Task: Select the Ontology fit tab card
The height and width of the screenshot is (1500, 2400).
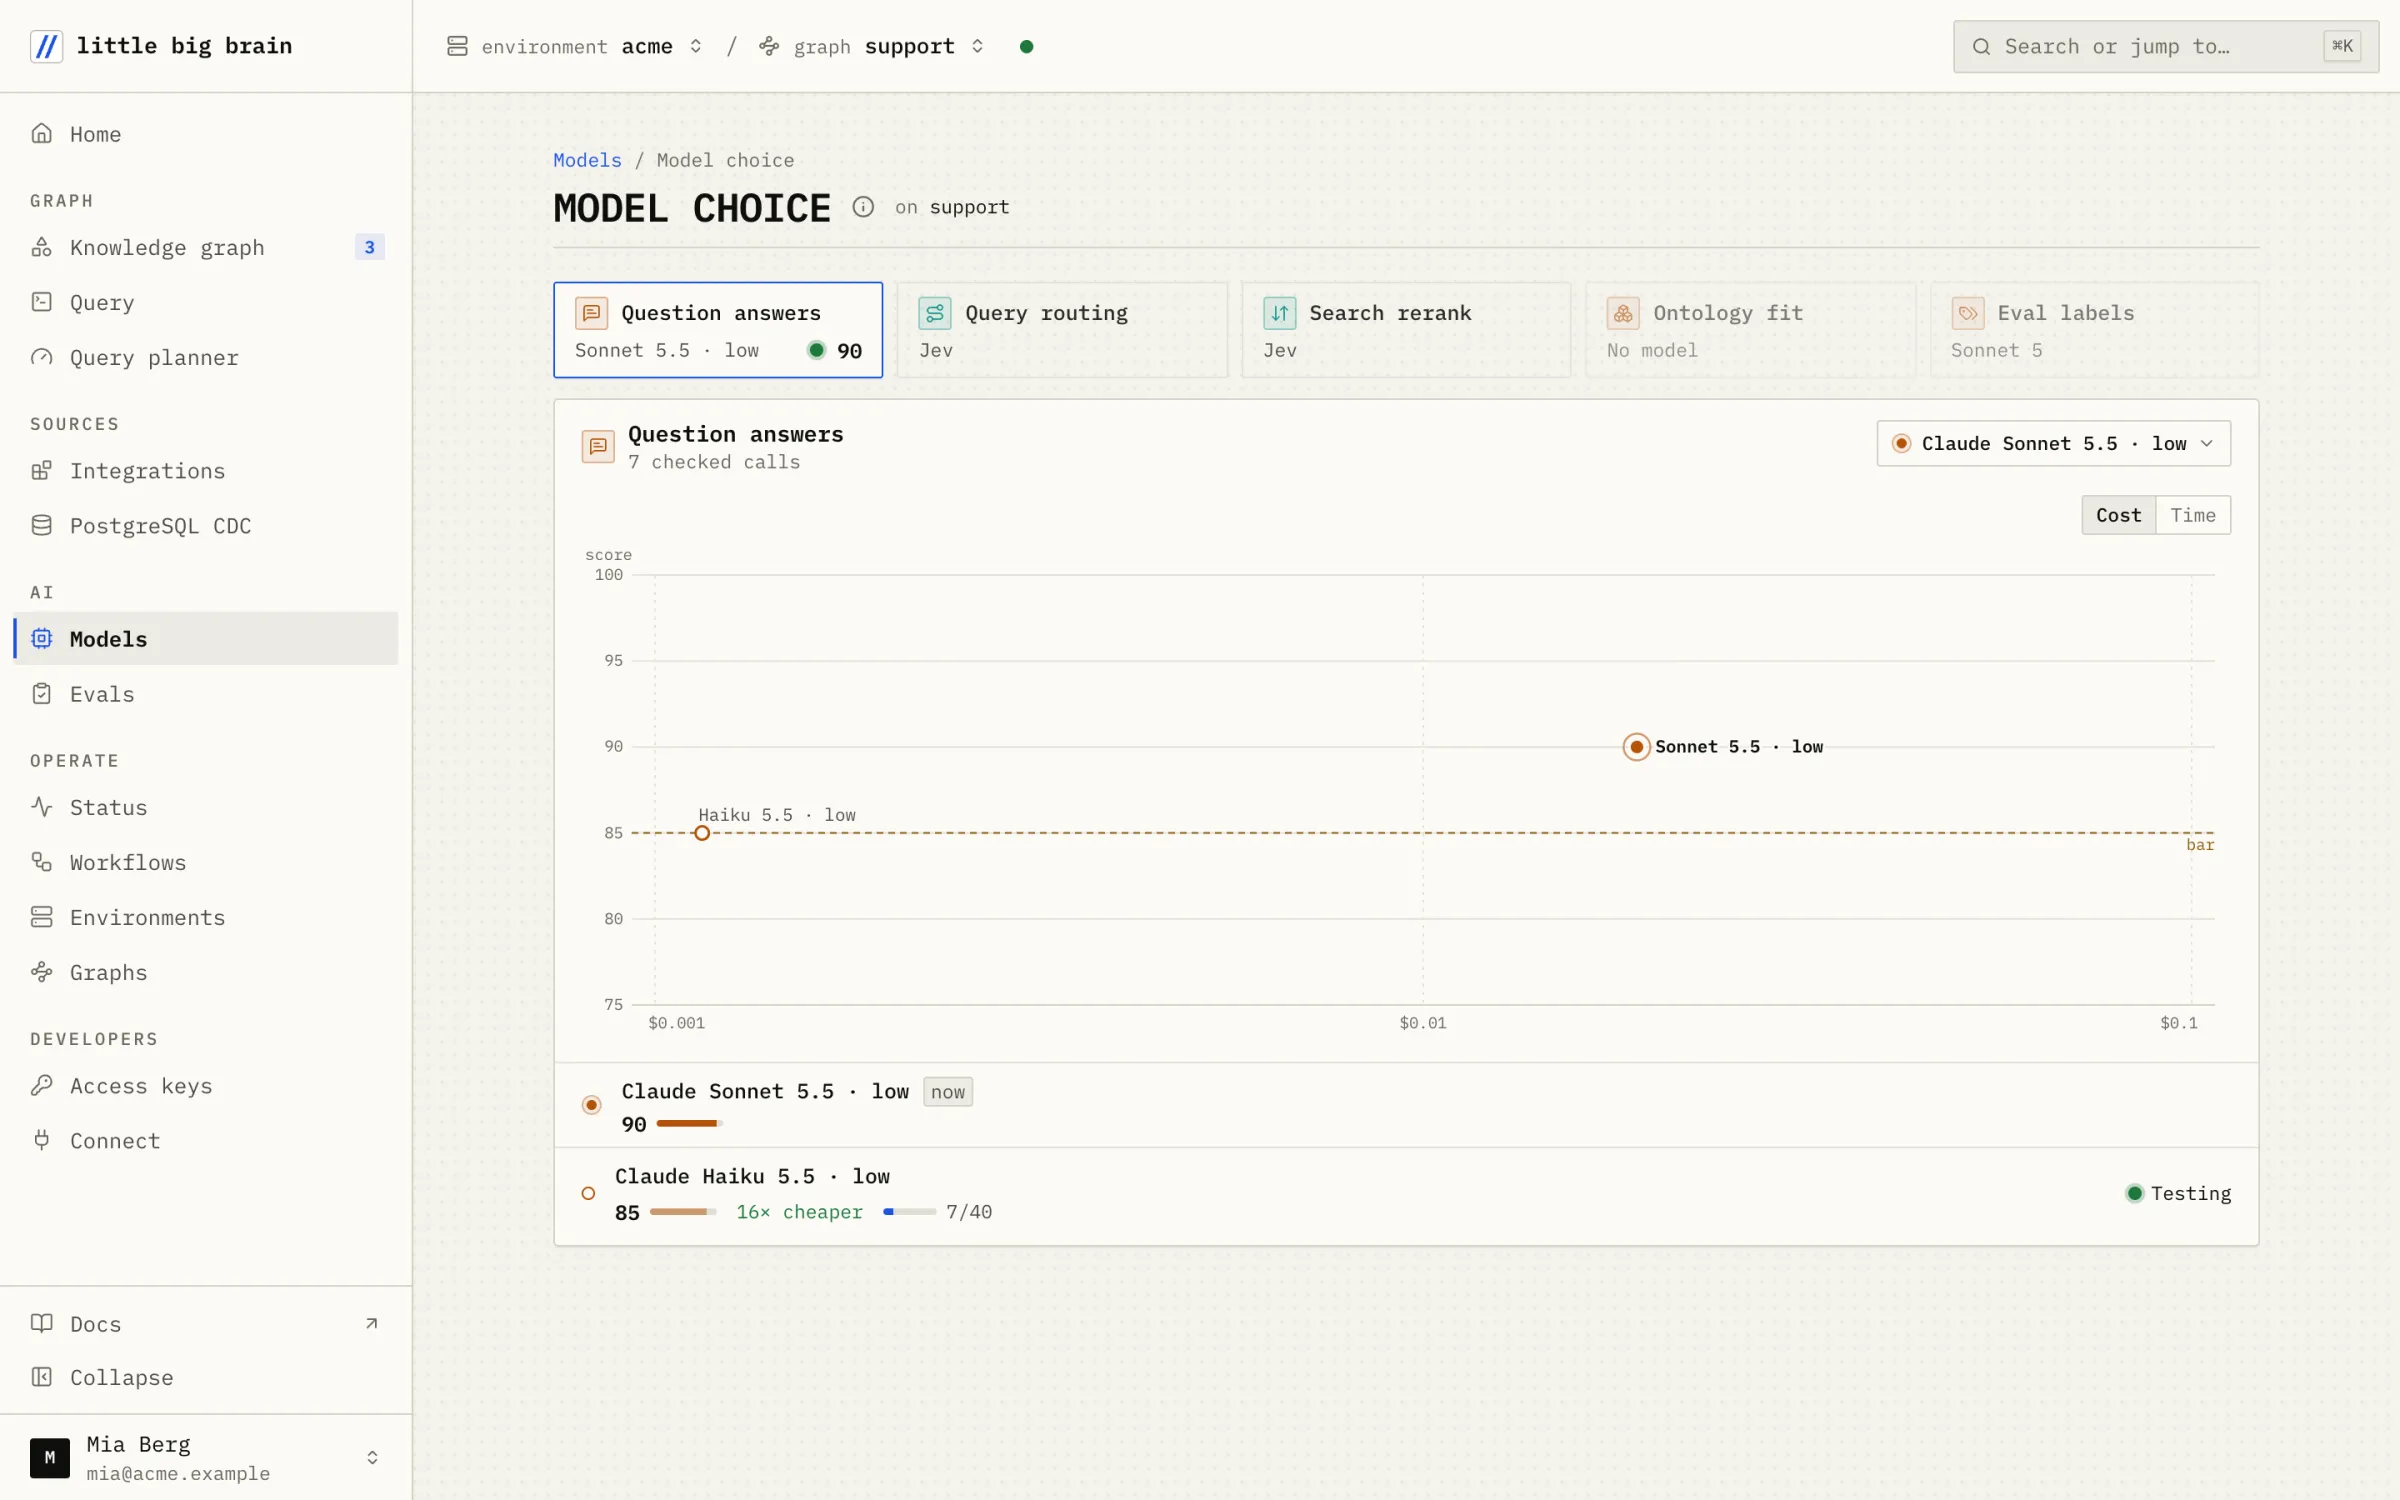Action: click(x=1750, y=330)
